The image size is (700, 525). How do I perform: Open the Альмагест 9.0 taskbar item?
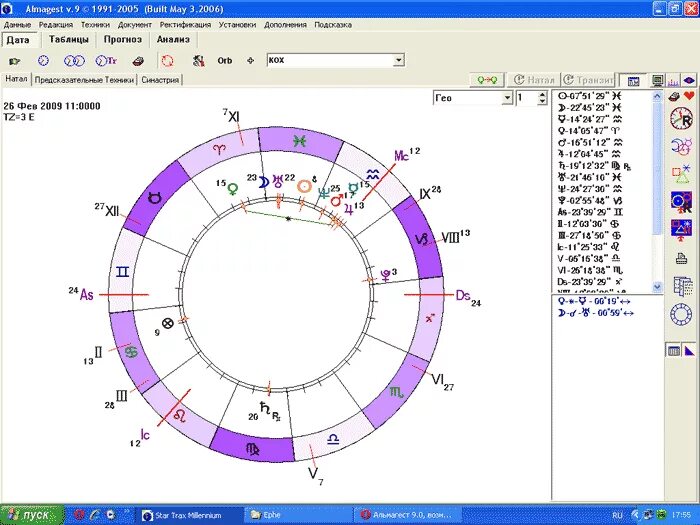pyautogui.click(x=407, y=516)
